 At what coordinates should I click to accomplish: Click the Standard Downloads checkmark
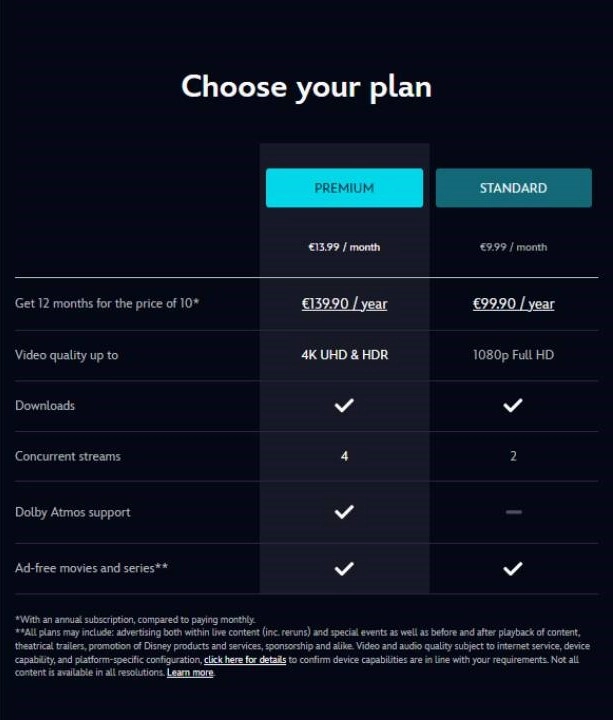[512, 405]
